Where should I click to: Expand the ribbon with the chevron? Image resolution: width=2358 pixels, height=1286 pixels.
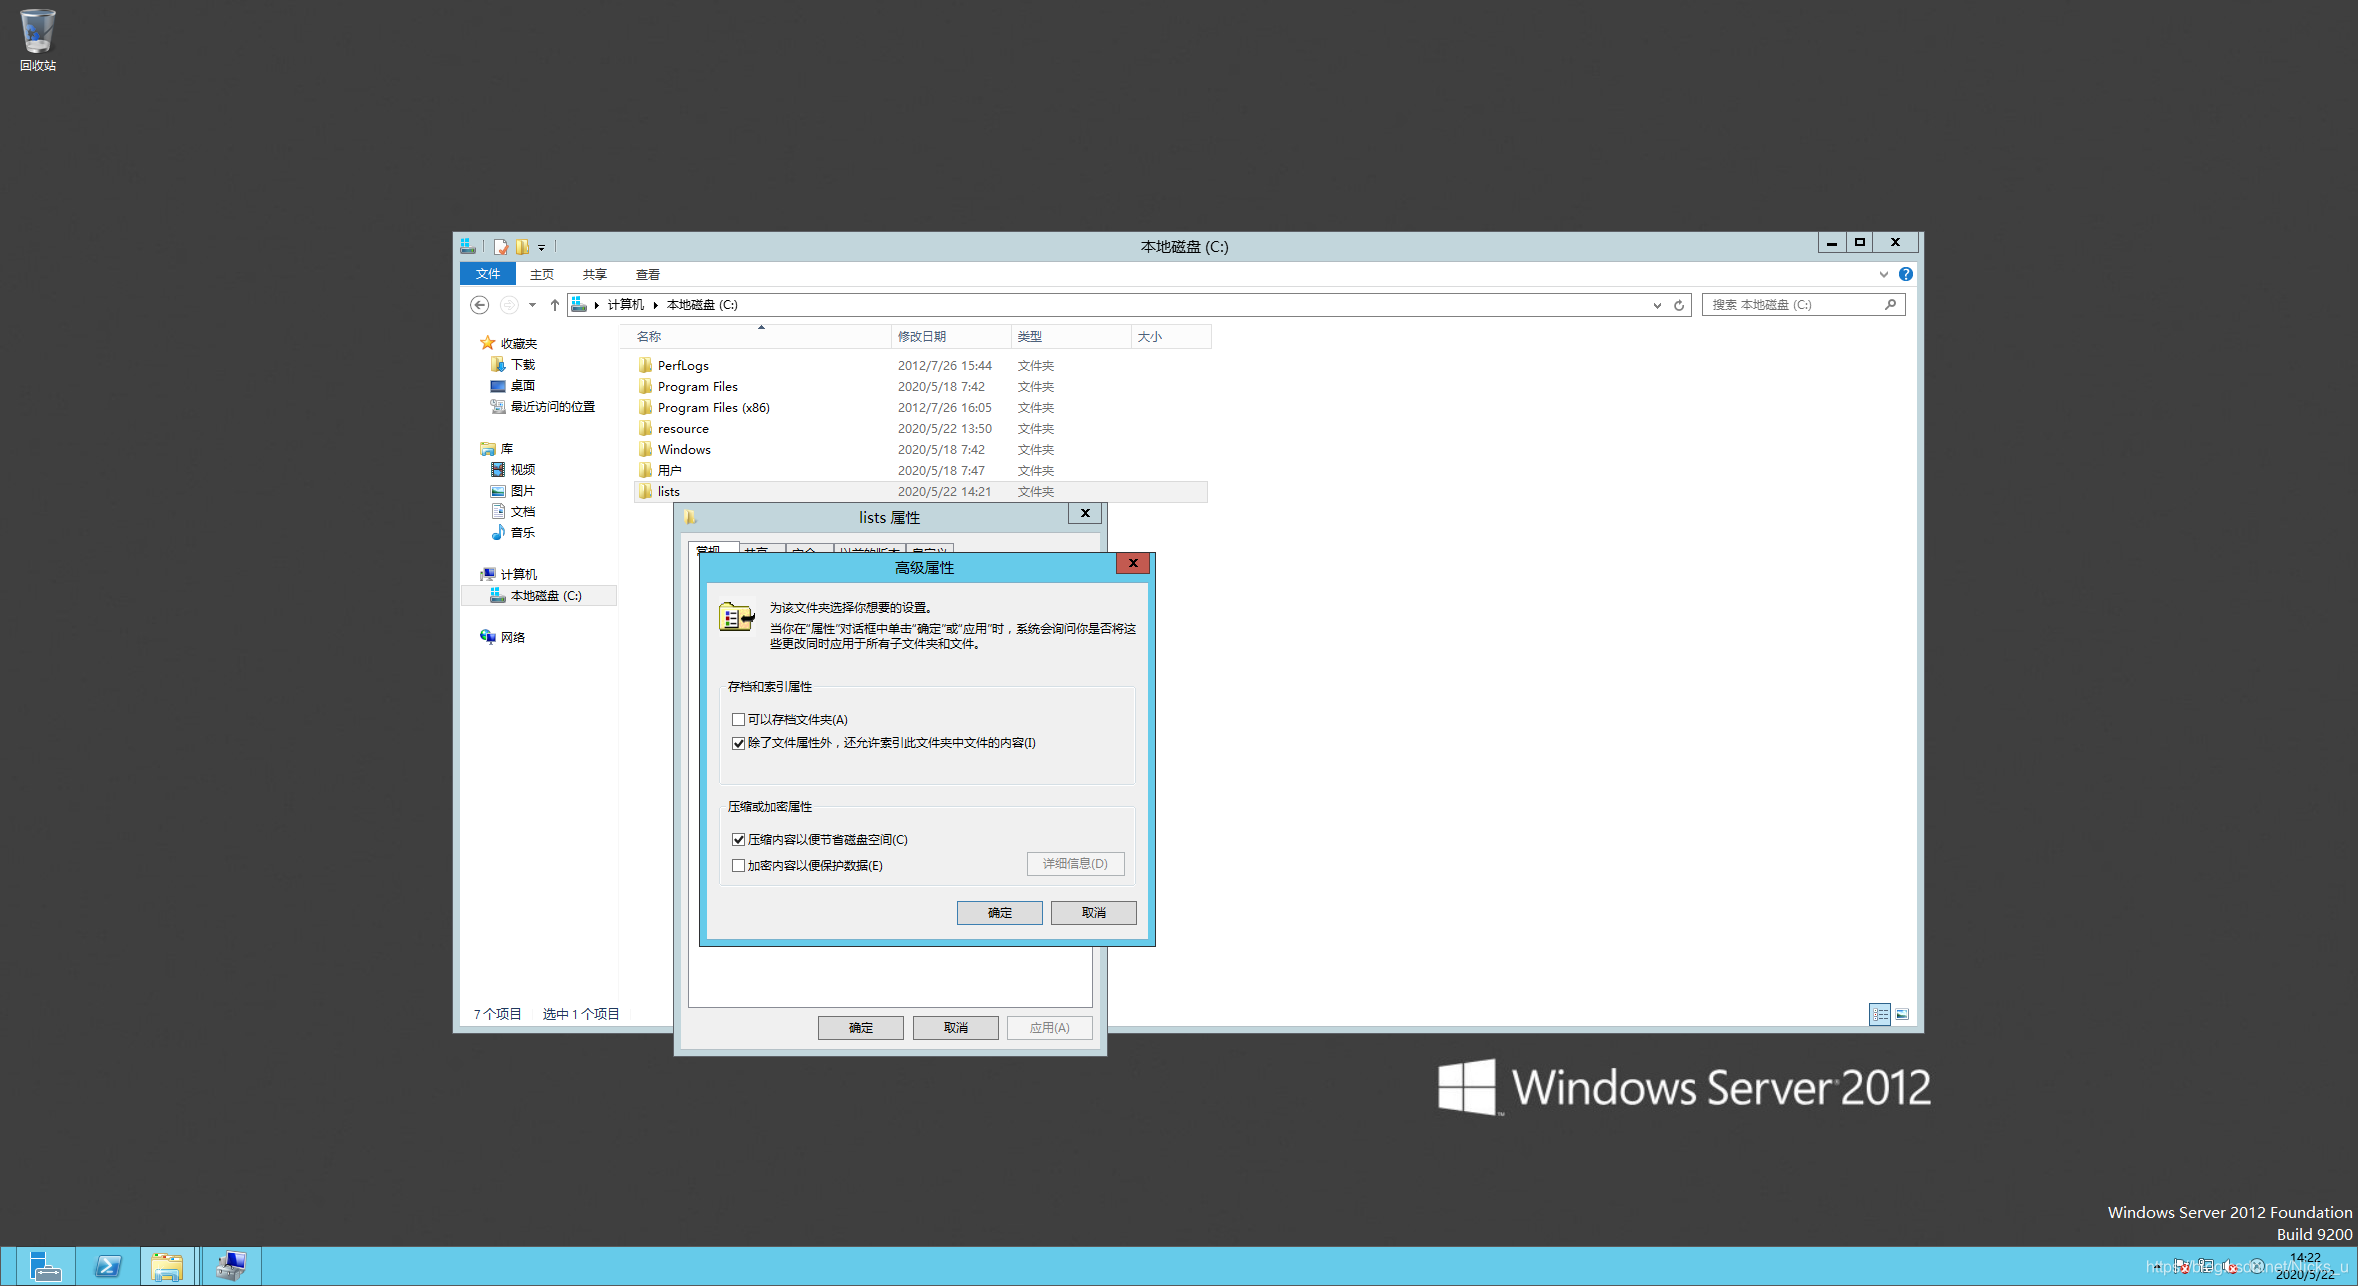click(1883, 274)
